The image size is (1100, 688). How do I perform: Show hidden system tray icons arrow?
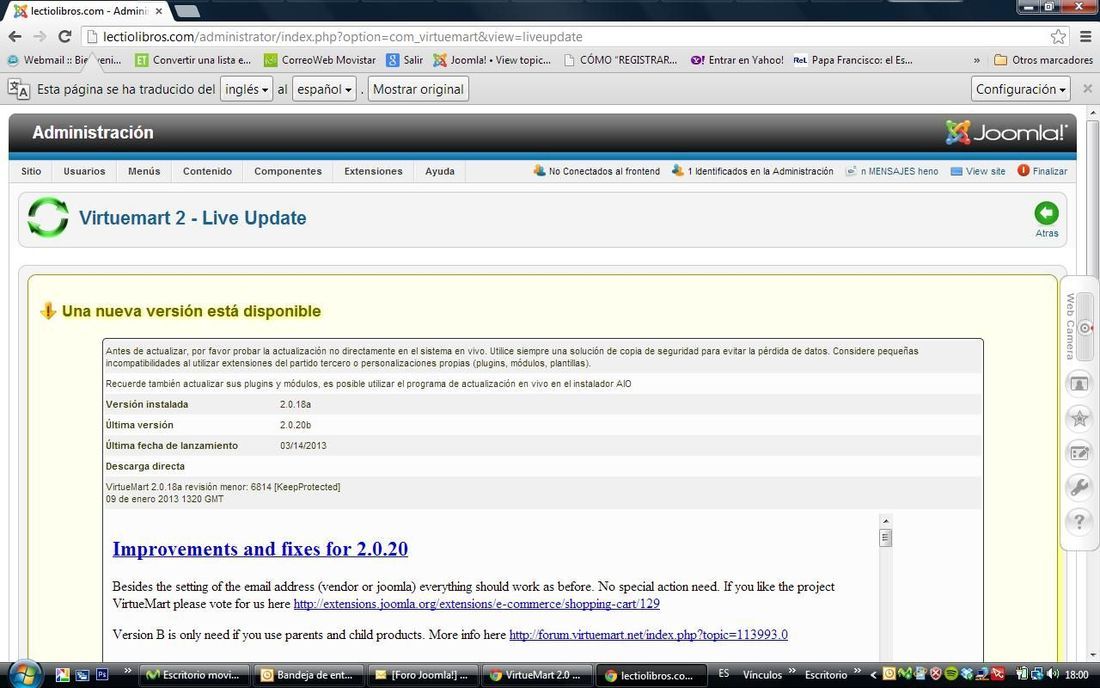(873, 675)
